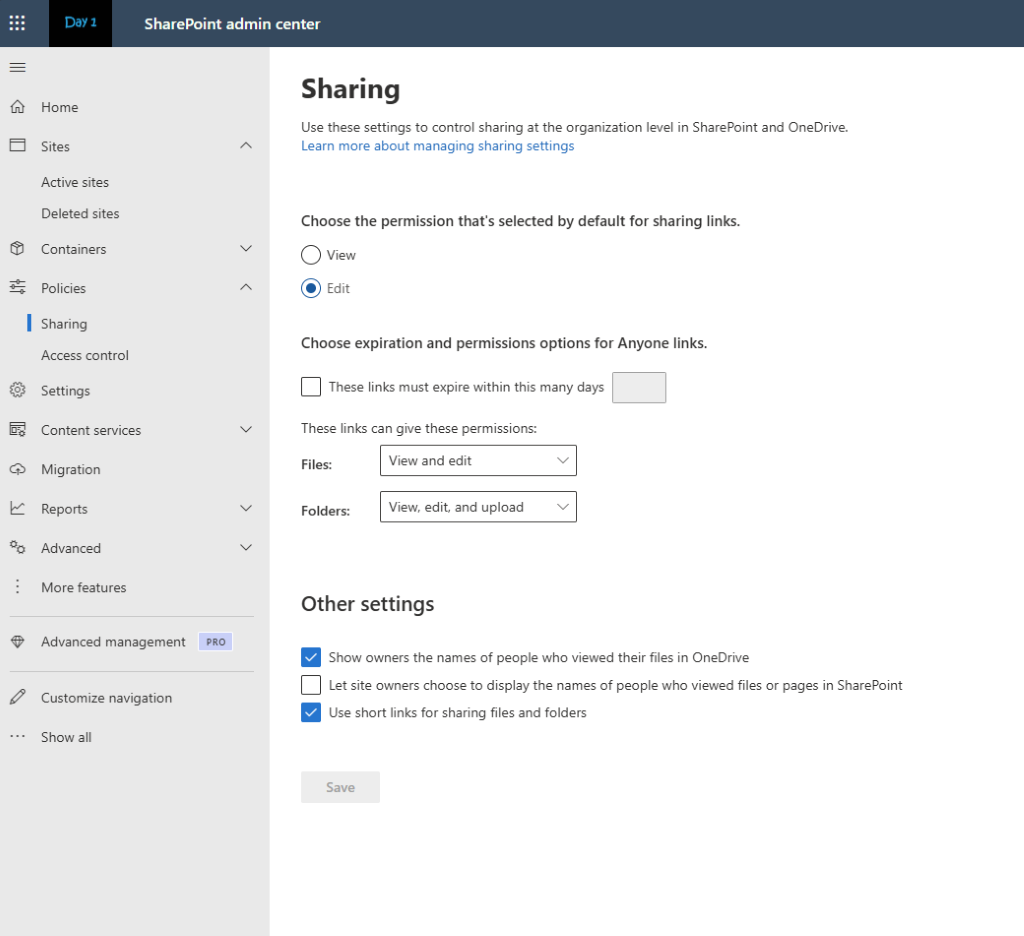This screenshot has width=1024, height=936.
Task: Collapse the navigation hamburger menu
Action: pyautogui.click(x=17, y=67)
